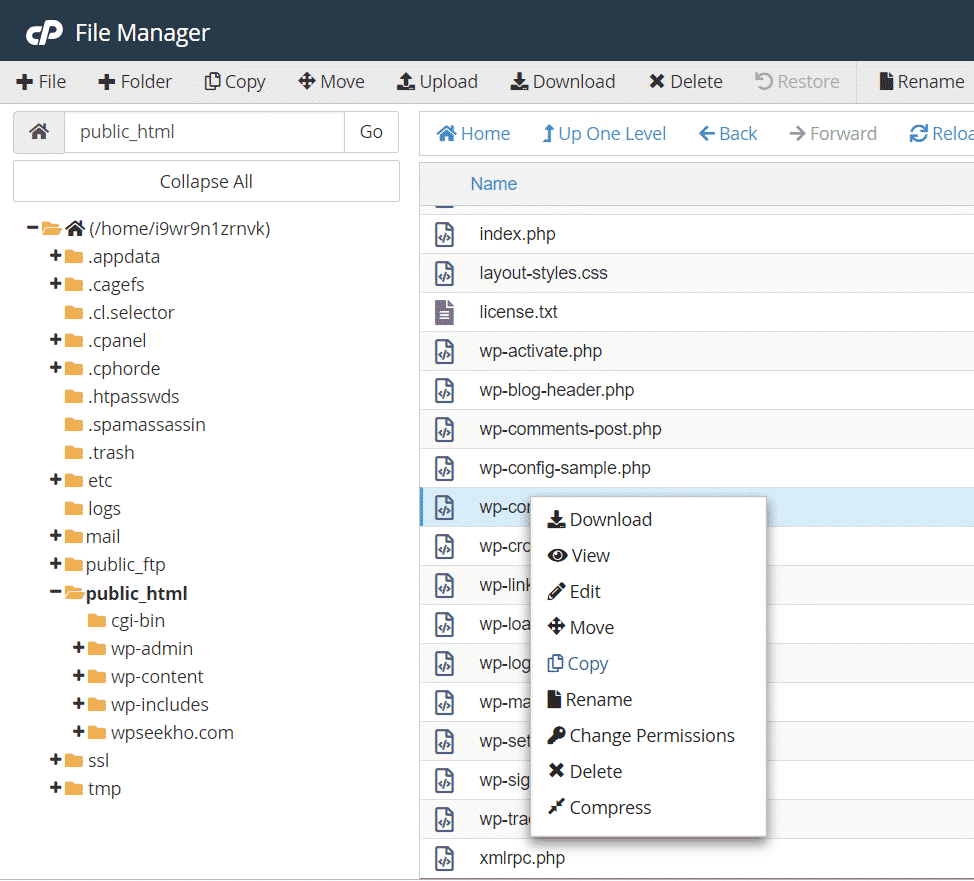Expand the wp-admin folder

pyautogui.click(x=78, y=648)
